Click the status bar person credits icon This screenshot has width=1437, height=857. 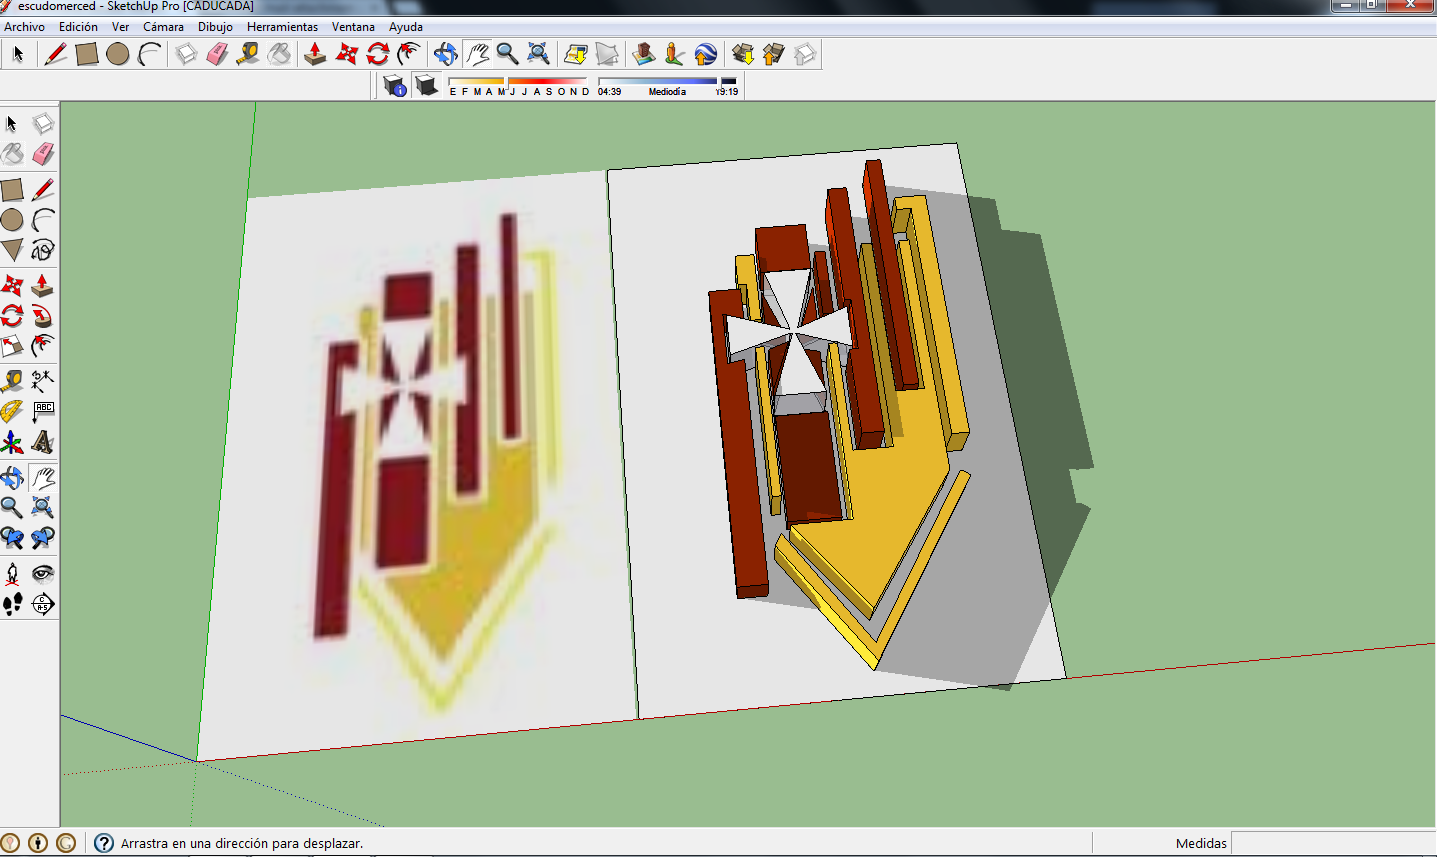pyautogui.click(x=38, y=843)
